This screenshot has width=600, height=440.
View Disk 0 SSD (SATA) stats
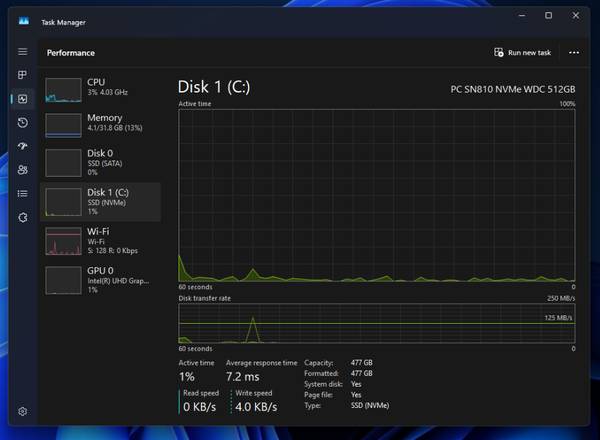100,164
